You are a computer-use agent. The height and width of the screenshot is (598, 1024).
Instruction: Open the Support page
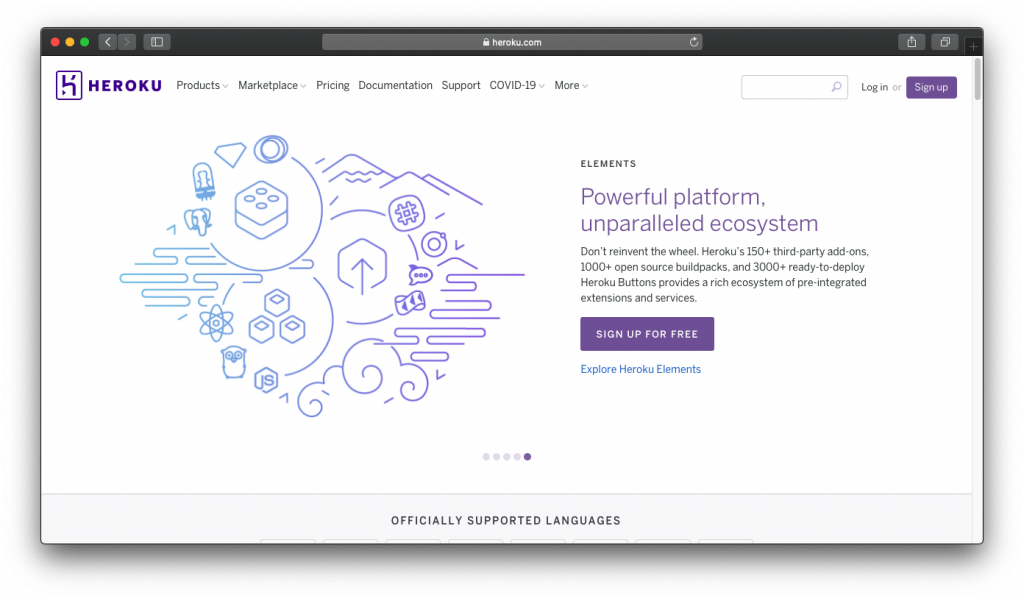(460, 86)
